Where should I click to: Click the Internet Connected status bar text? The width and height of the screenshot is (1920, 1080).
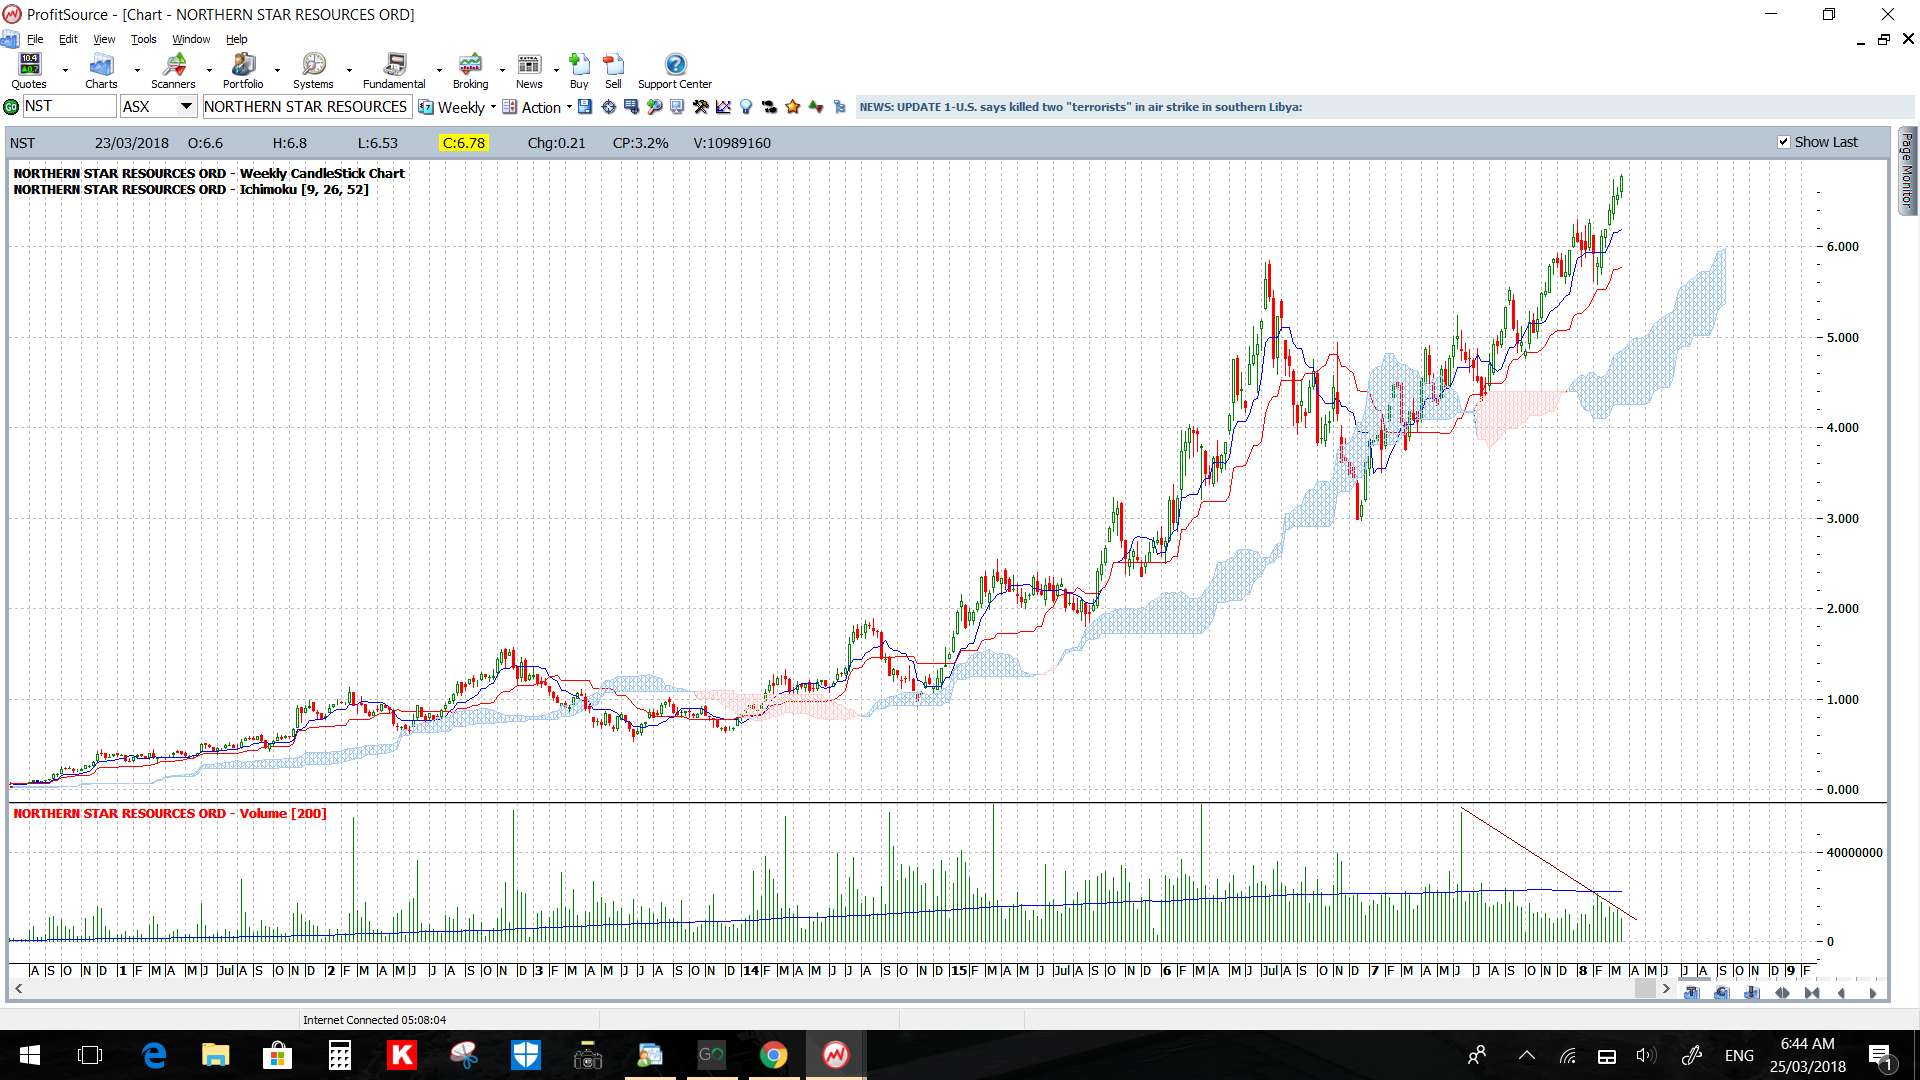[x=374, y=1020]
